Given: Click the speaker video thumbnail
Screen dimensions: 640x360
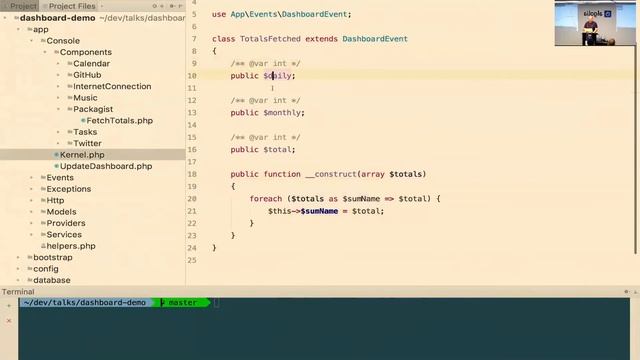Looking at the screenshot, I should click(595, 23).
